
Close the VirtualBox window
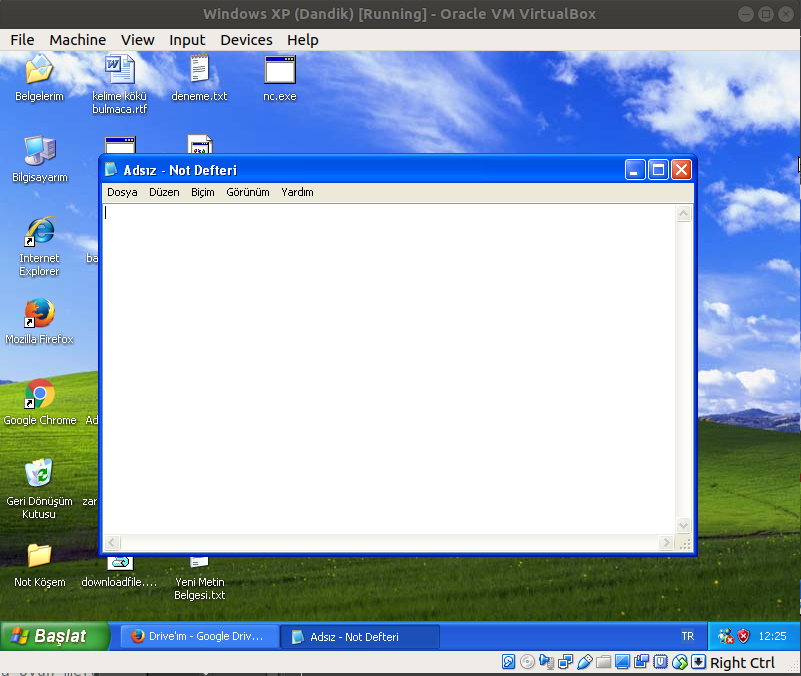click(786, 14)
